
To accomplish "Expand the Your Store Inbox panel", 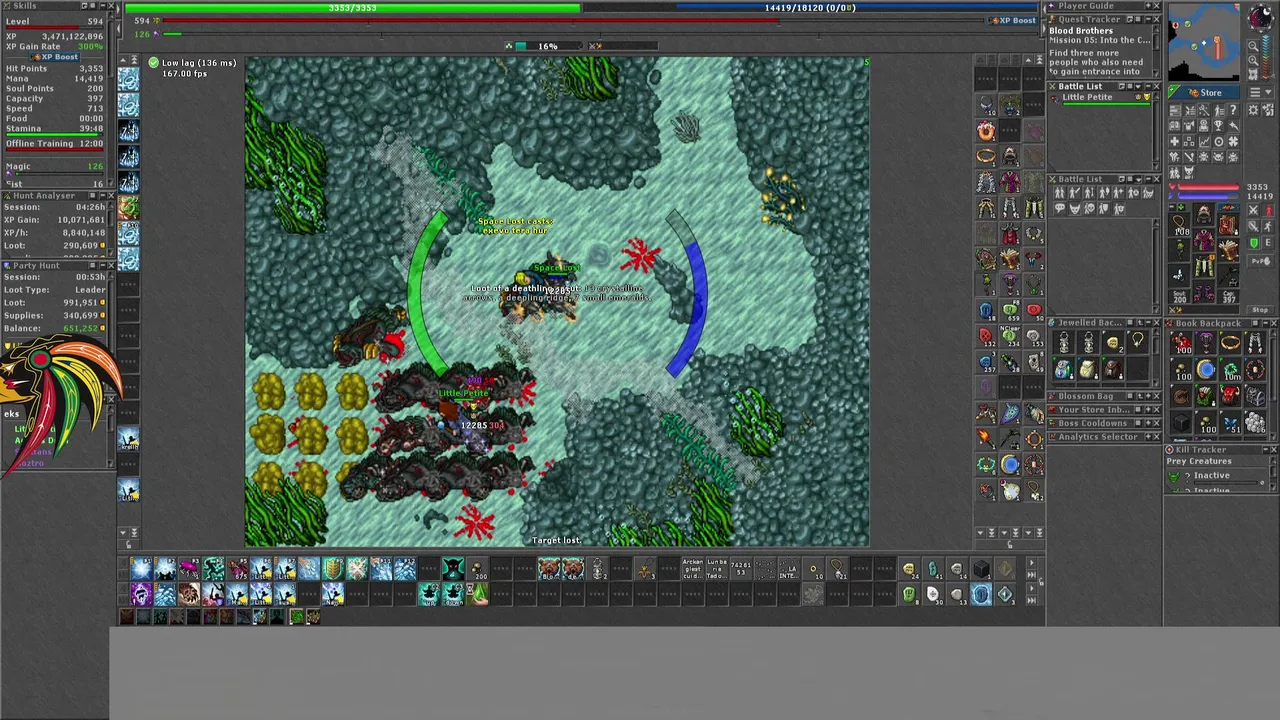I will [x=1148, y=409].
